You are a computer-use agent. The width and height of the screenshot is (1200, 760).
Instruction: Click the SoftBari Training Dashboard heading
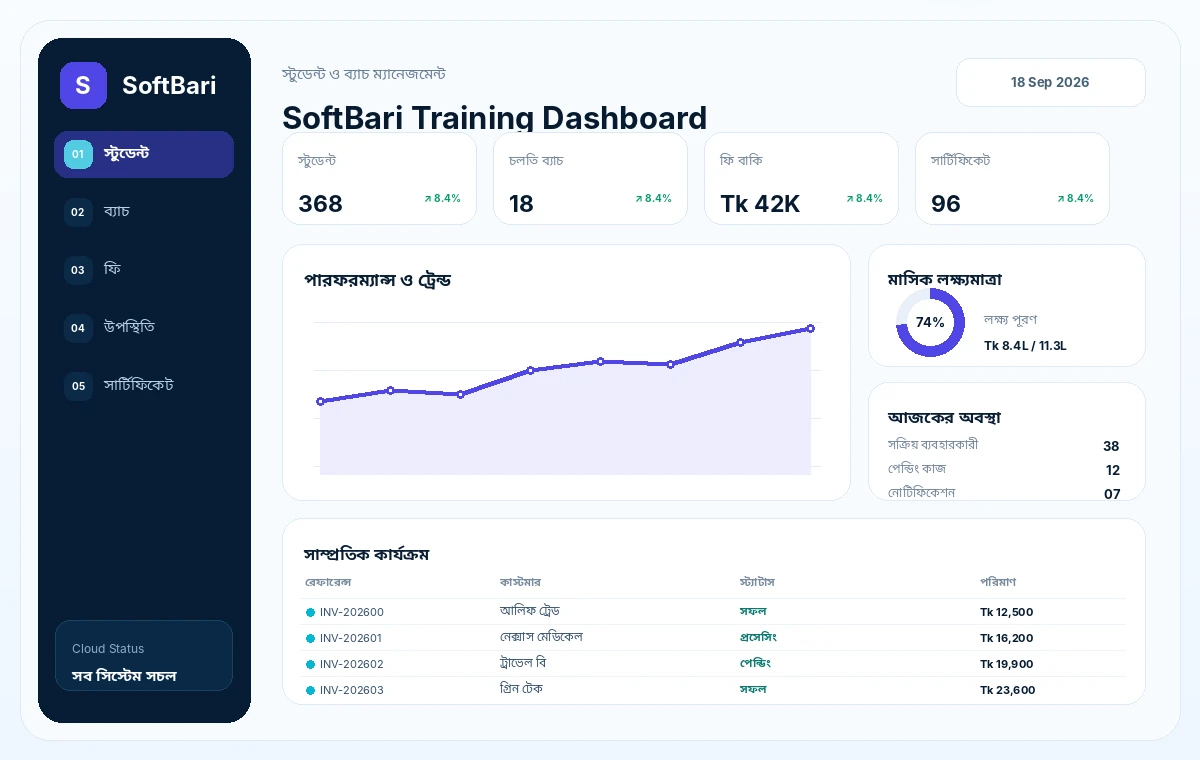click(x=494, y=118)
